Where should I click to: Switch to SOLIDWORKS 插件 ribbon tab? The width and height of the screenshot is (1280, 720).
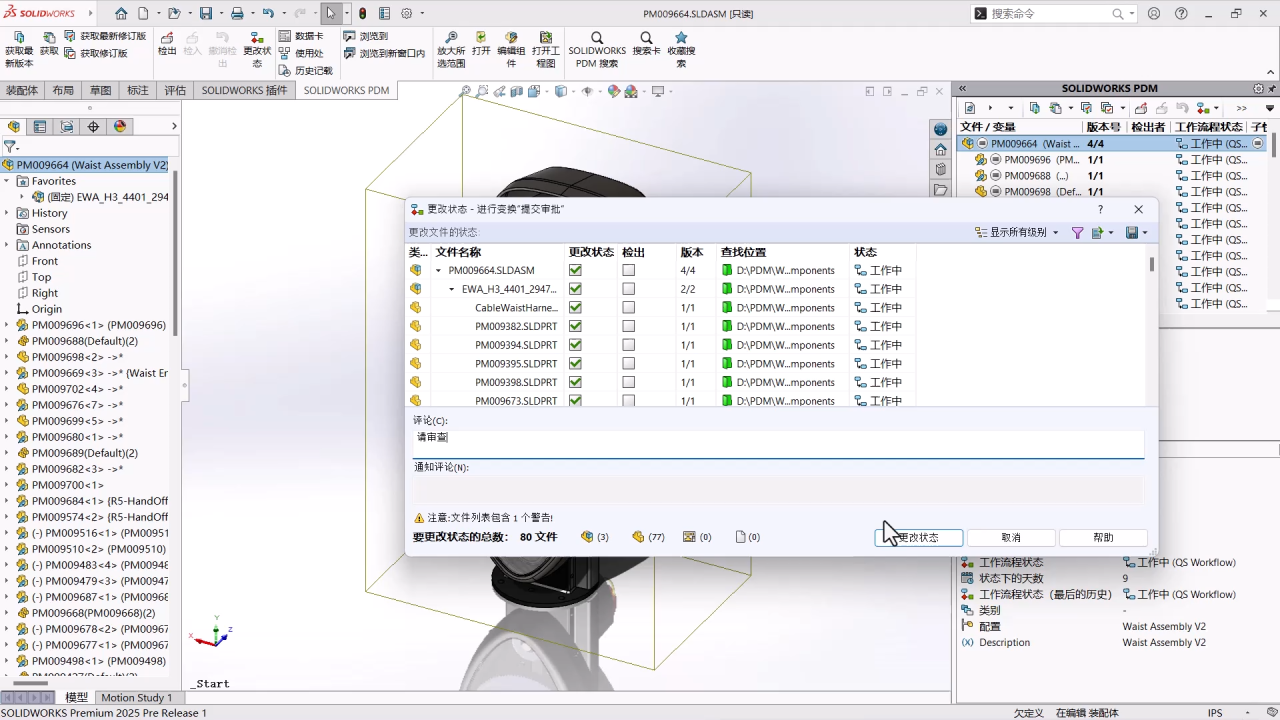coord(245,90)
